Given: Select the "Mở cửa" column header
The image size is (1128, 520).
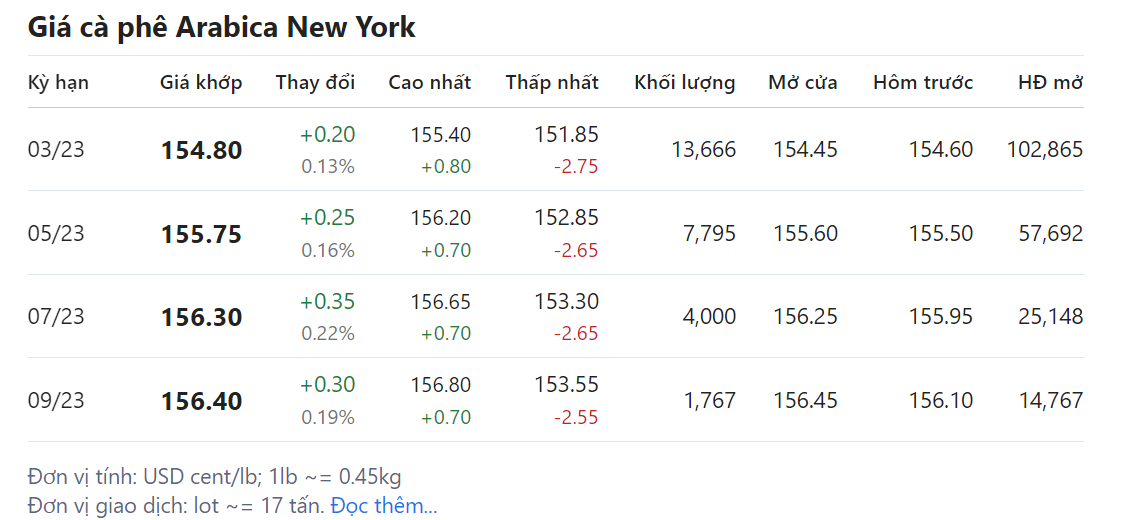Looking at the screenshot, I should click(x=803, y=82).
